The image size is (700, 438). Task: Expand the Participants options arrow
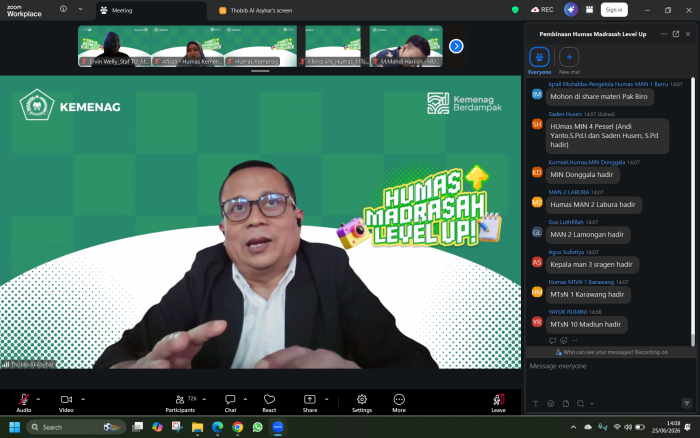pyautogui.click(x=204, y=399)
